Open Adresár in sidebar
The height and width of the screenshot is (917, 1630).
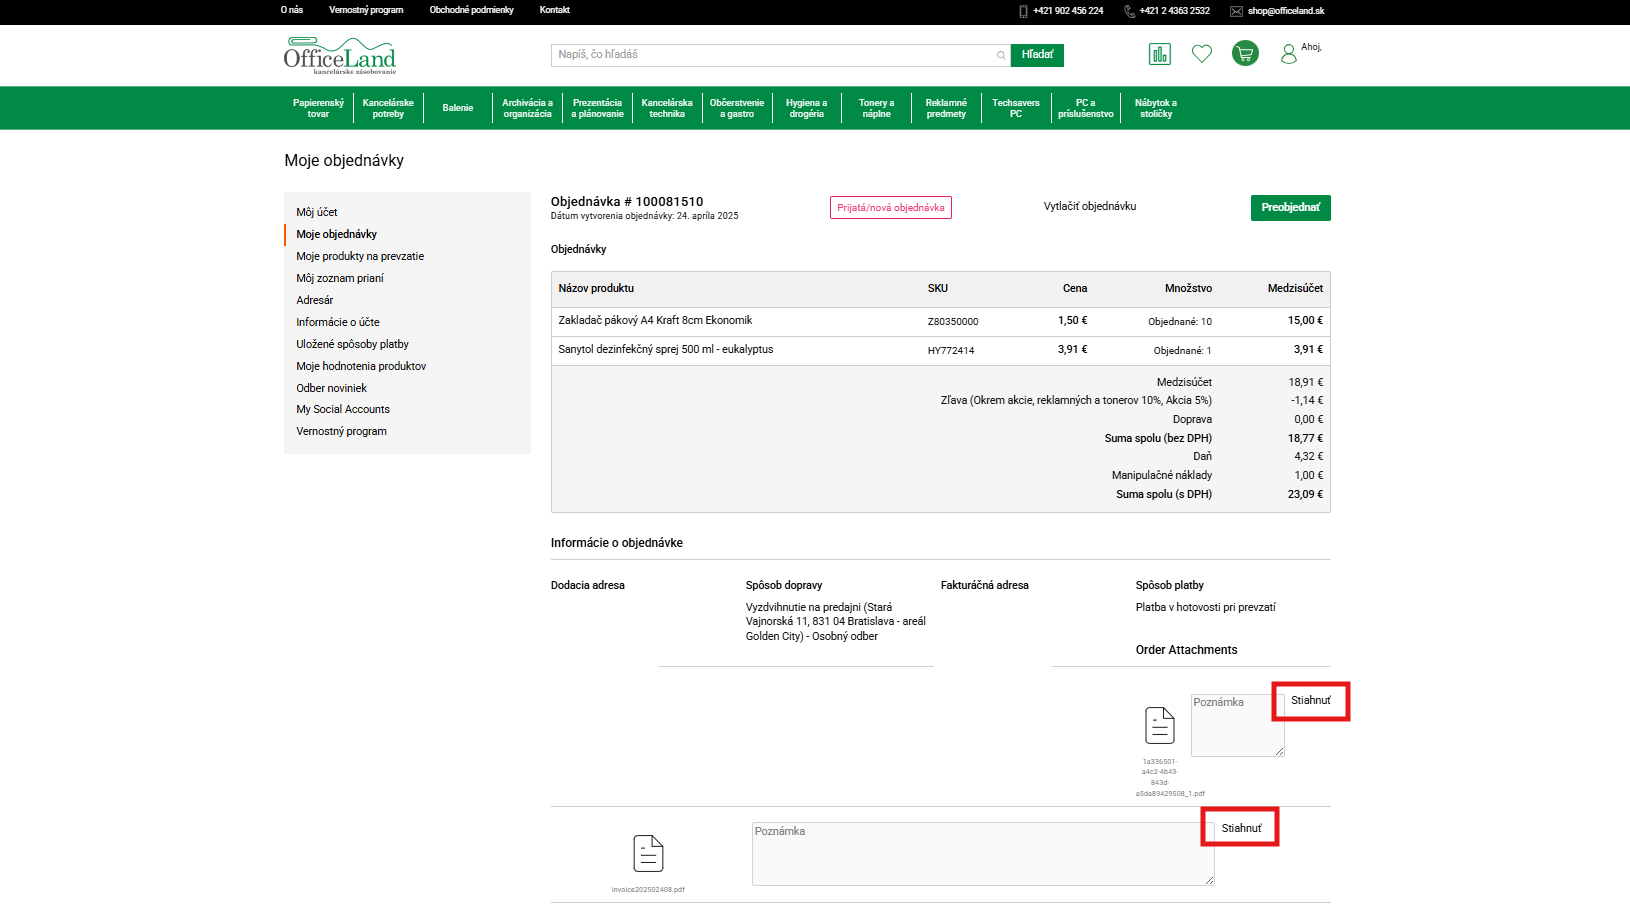(315, 300)
